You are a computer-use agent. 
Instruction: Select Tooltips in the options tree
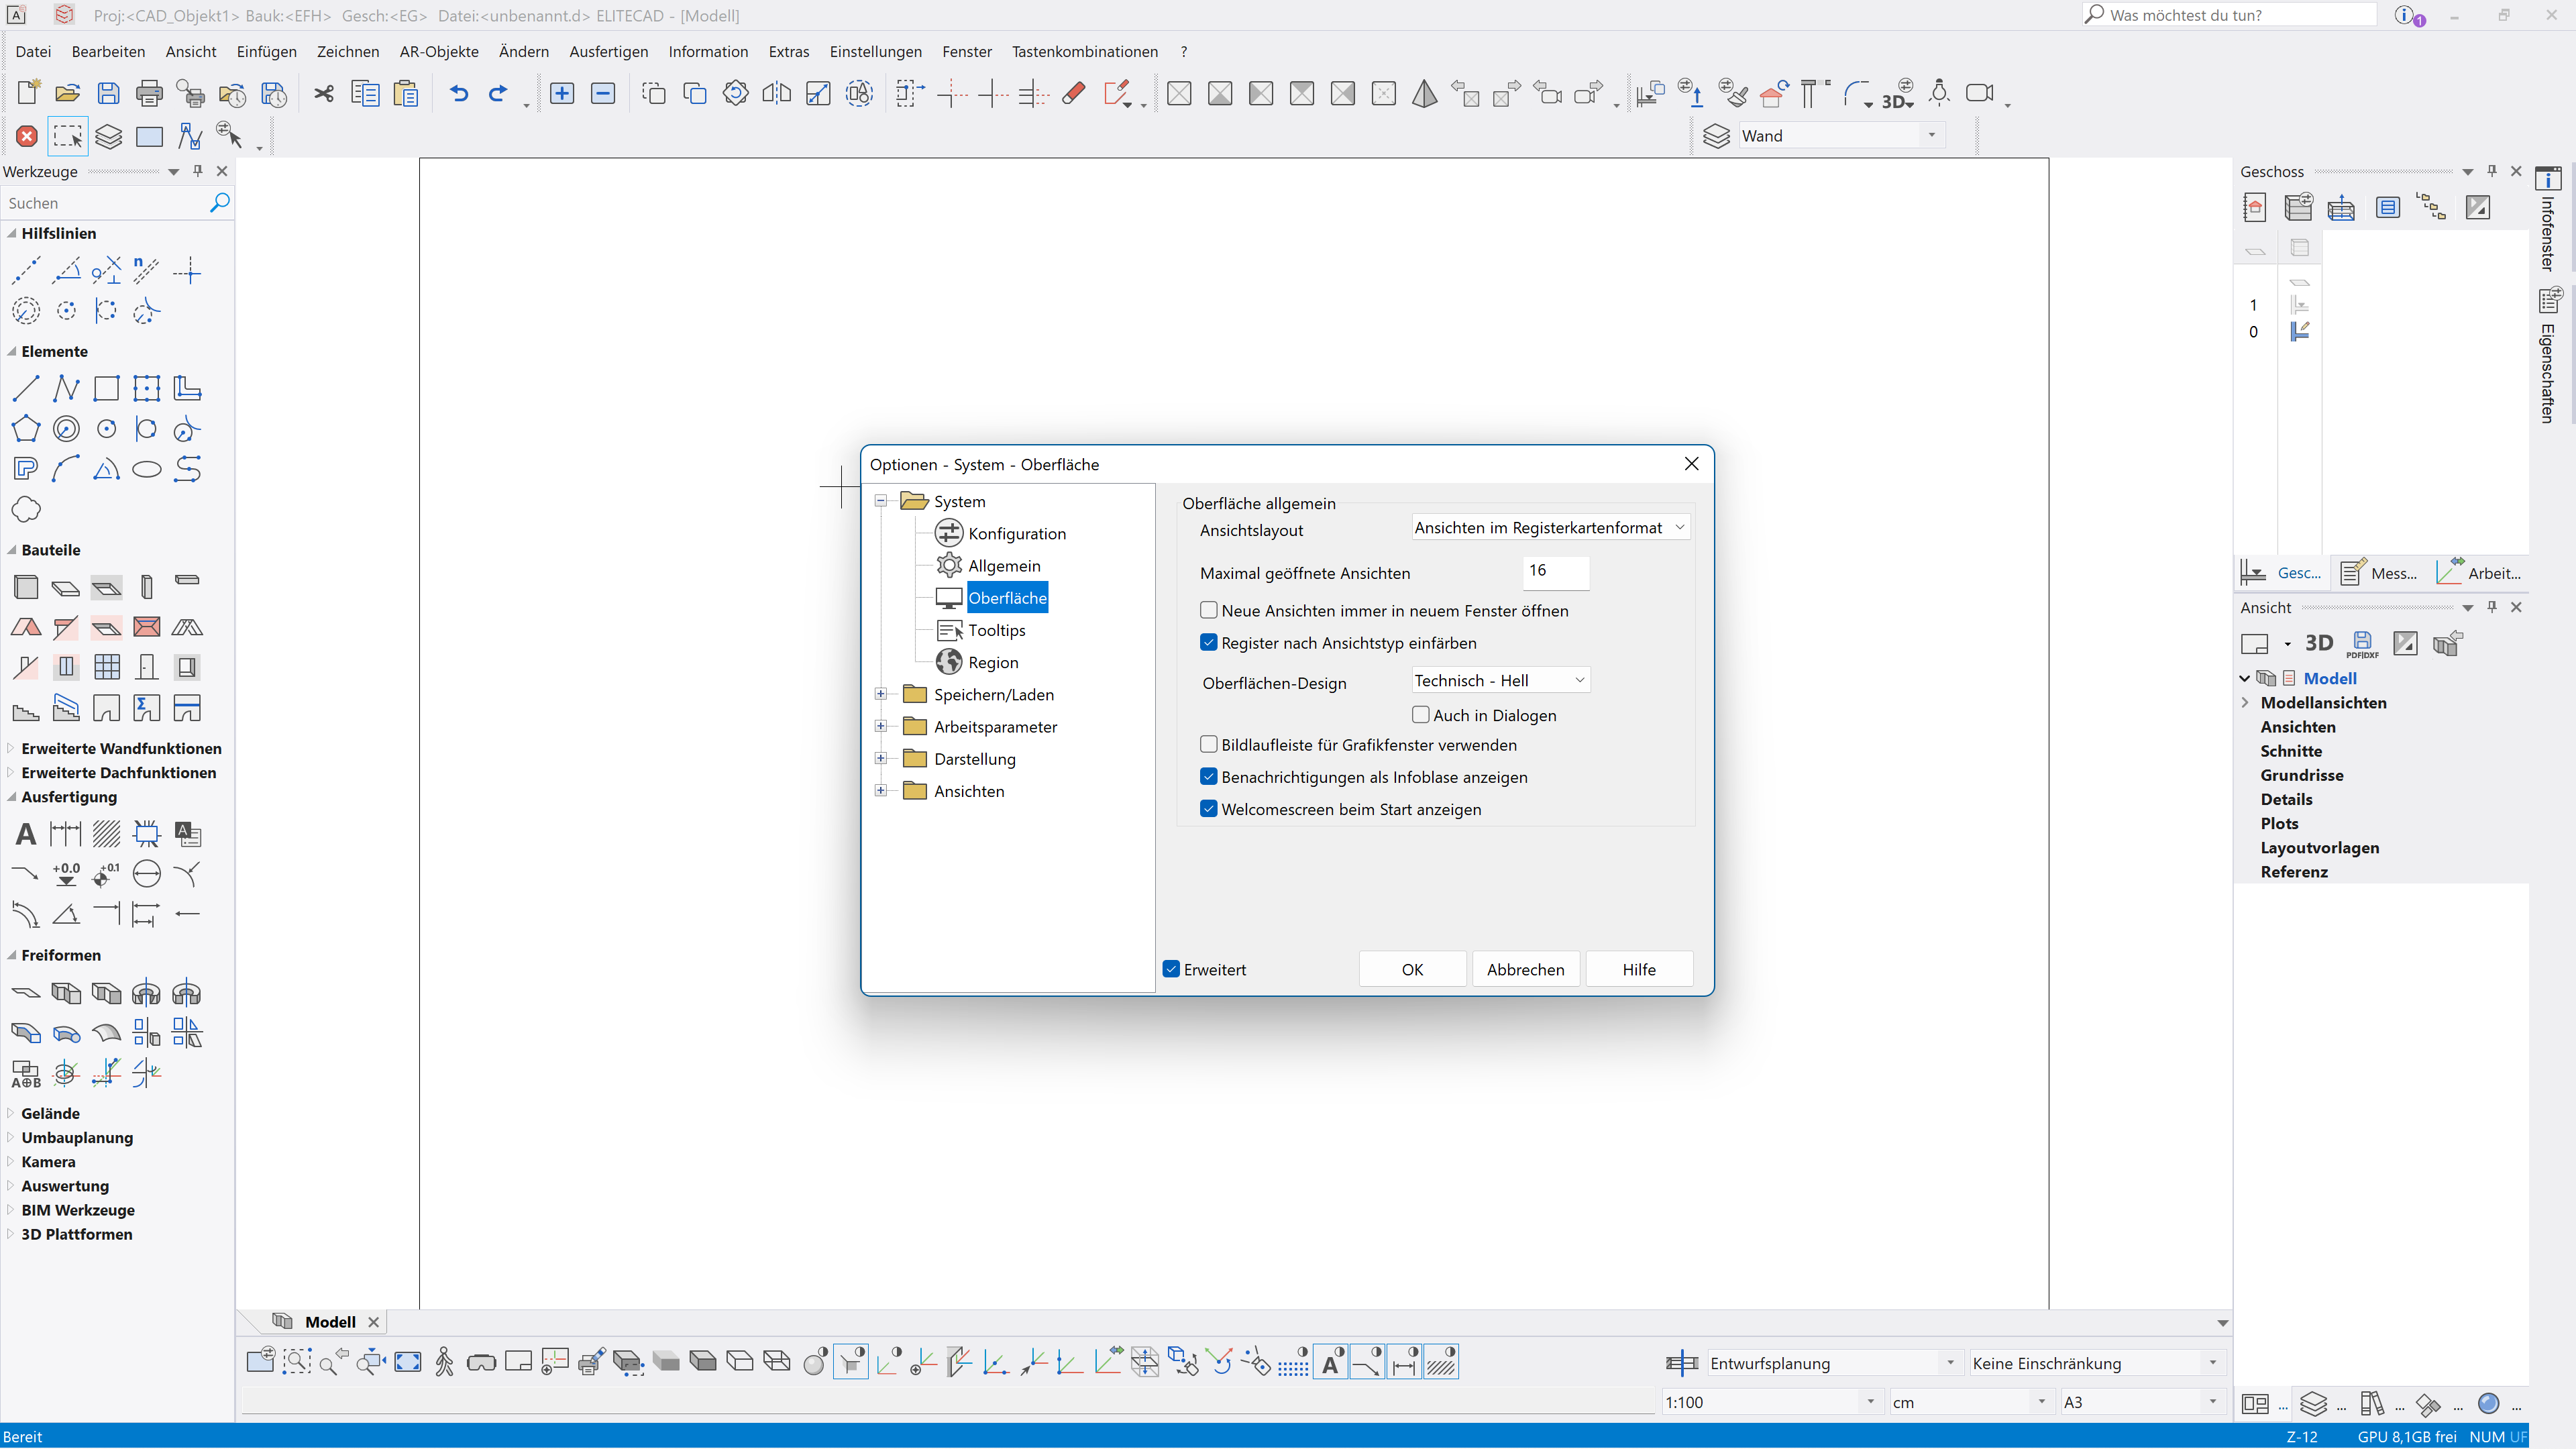(996, 630)
